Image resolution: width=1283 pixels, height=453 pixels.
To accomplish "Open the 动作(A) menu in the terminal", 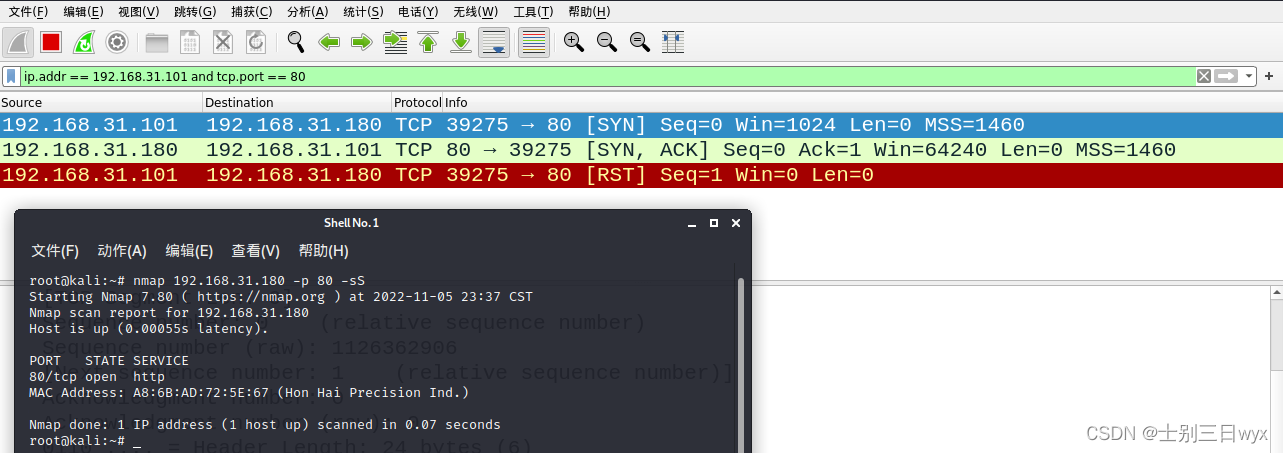I will [x=122, y=251].
